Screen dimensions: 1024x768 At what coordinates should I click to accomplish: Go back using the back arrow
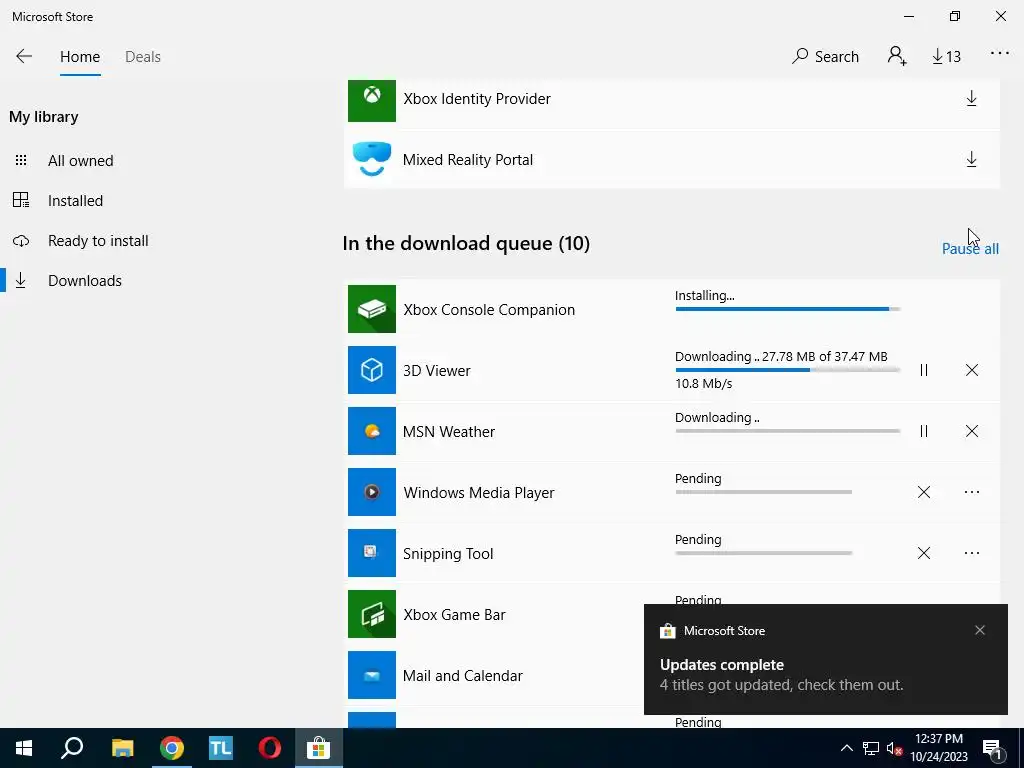point(24,56)
